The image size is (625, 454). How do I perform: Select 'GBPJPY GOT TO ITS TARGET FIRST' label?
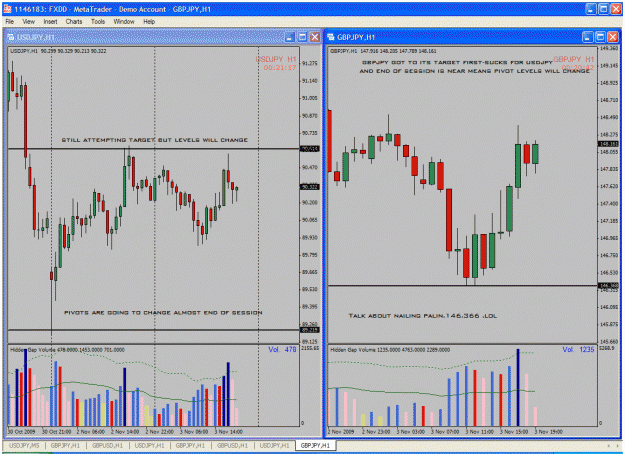pyautogui.click(x=457, y=63)
